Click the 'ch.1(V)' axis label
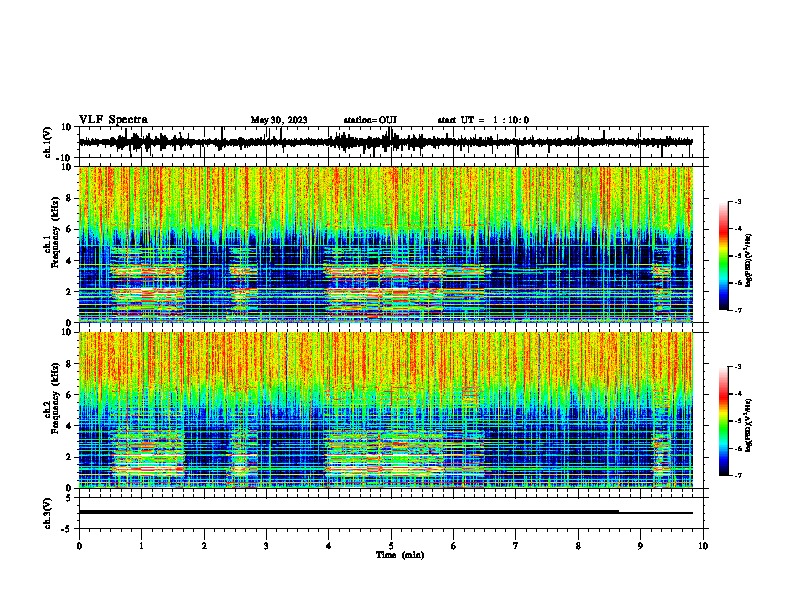This screenshot has width=792, height=612. click(48, 142)
